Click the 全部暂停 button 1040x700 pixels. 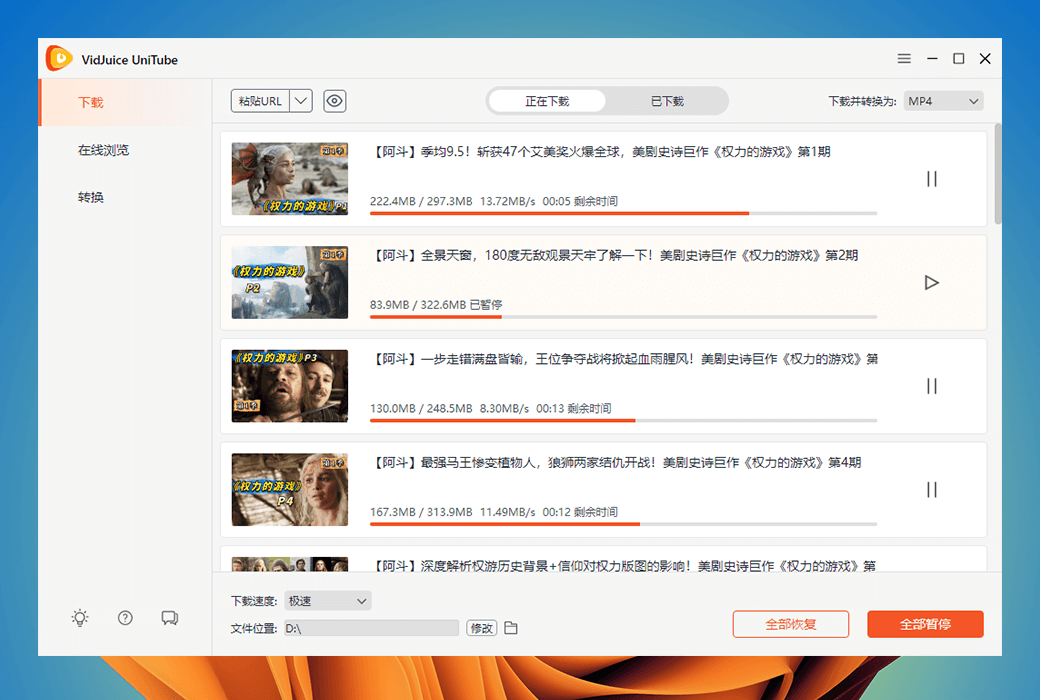(x=925, y=624)
